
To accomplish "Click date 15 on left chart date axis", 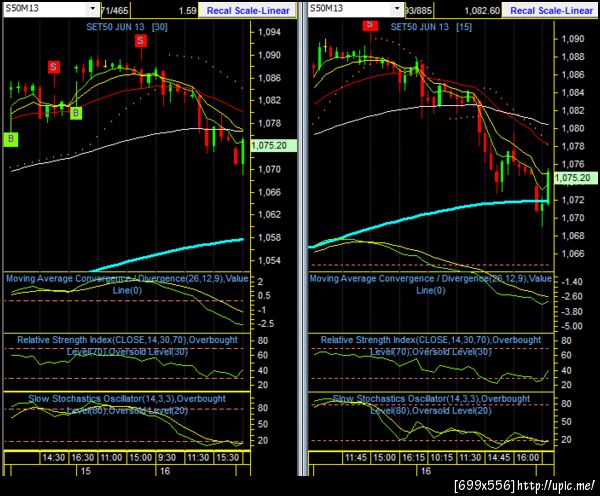I will [86, 471].
